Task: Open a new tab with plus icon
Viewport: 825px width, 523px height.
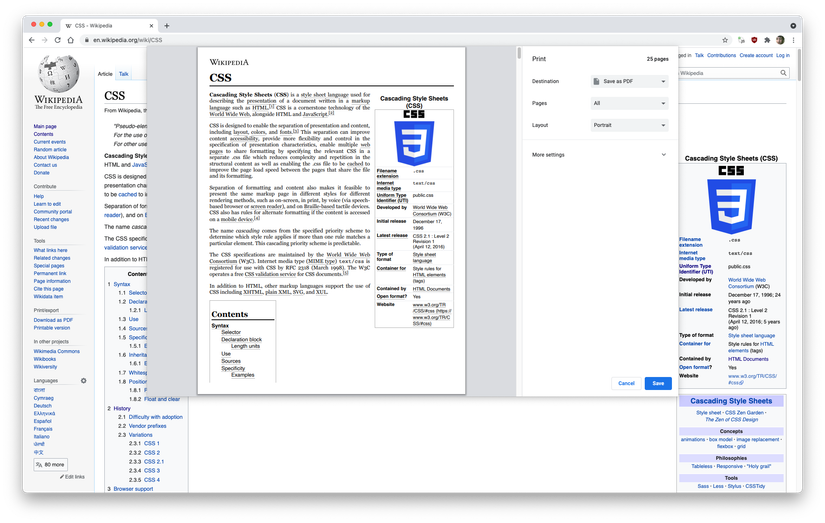Action: pyautogui.click(x=167, y=25)
